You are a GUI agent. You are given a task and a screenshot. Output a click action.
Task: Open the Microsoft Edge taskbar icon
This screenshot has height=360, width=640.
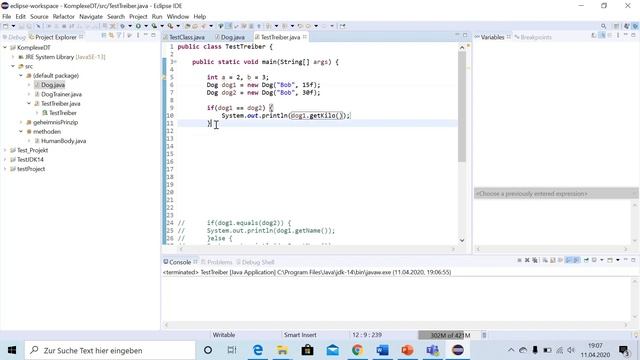pos(258,350)
